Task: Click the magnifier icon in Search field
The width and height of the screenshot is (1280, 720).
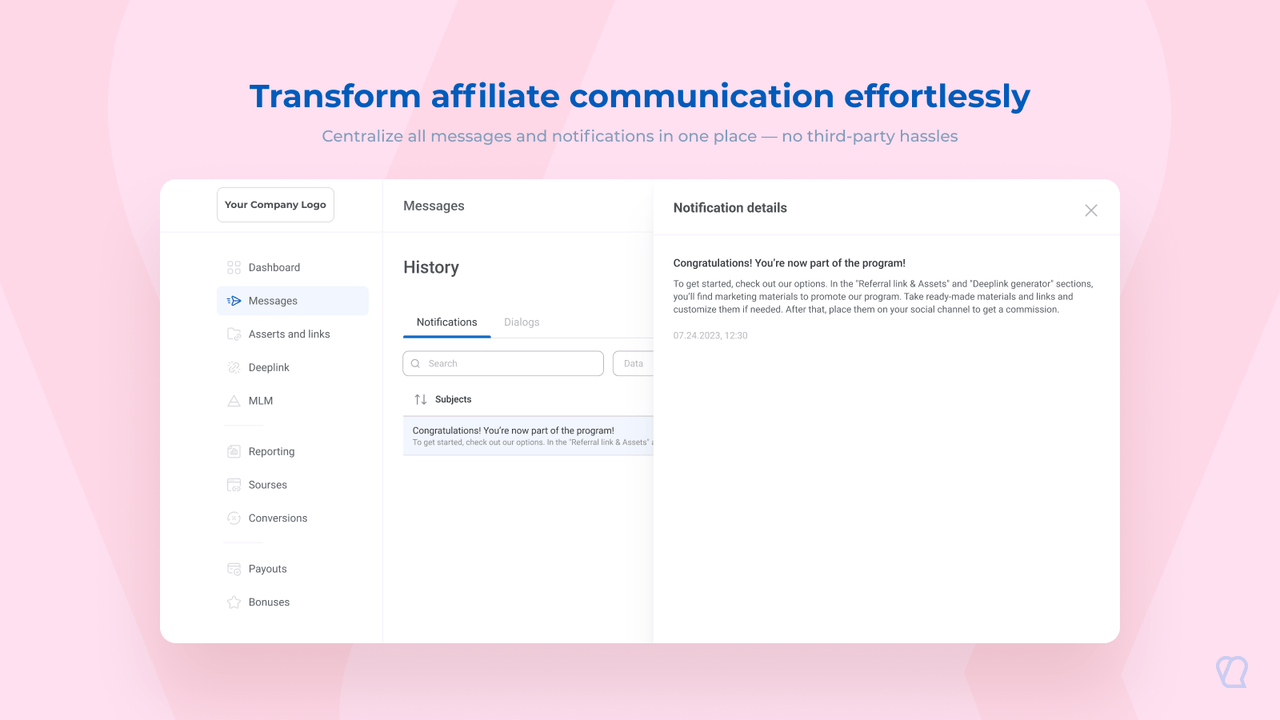Action: coord(416,363)
